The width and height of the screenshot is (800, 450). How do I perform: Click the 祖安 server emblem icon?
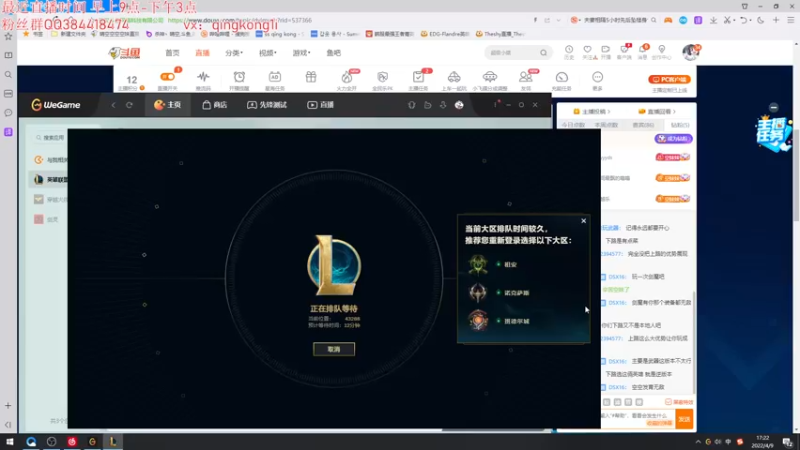478,264
